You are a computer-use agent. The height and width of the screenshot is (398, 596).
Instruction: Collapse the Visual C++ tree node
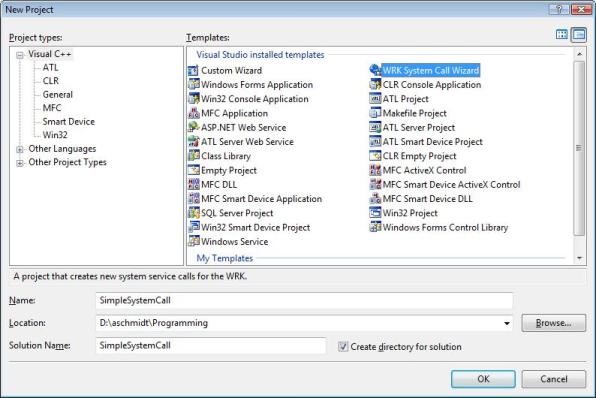20,55
